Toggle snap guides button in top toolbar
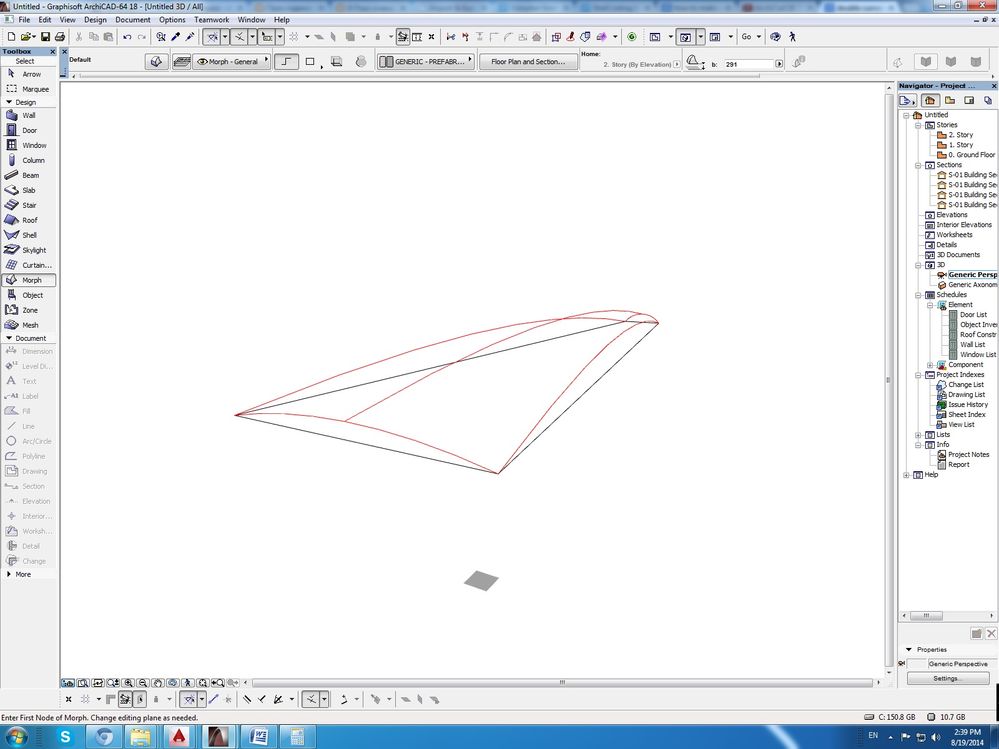 pyautogui.click(x=239, y=37)
